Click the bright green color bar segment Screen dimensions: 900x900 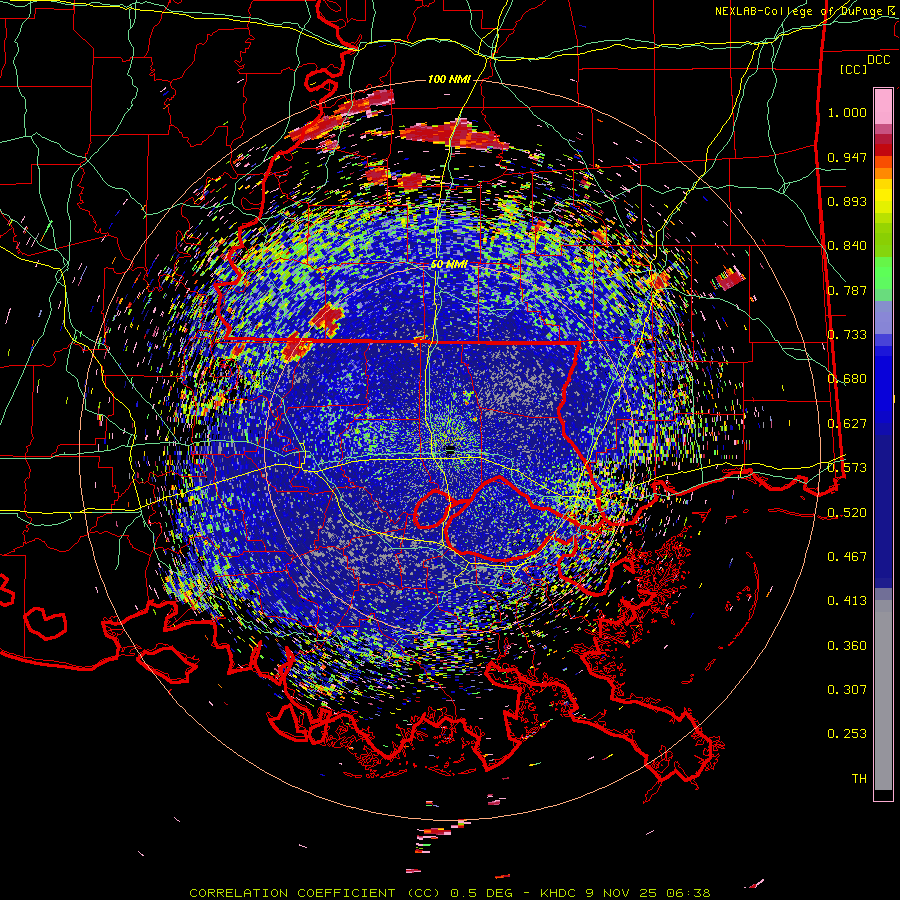coord(883,273)
